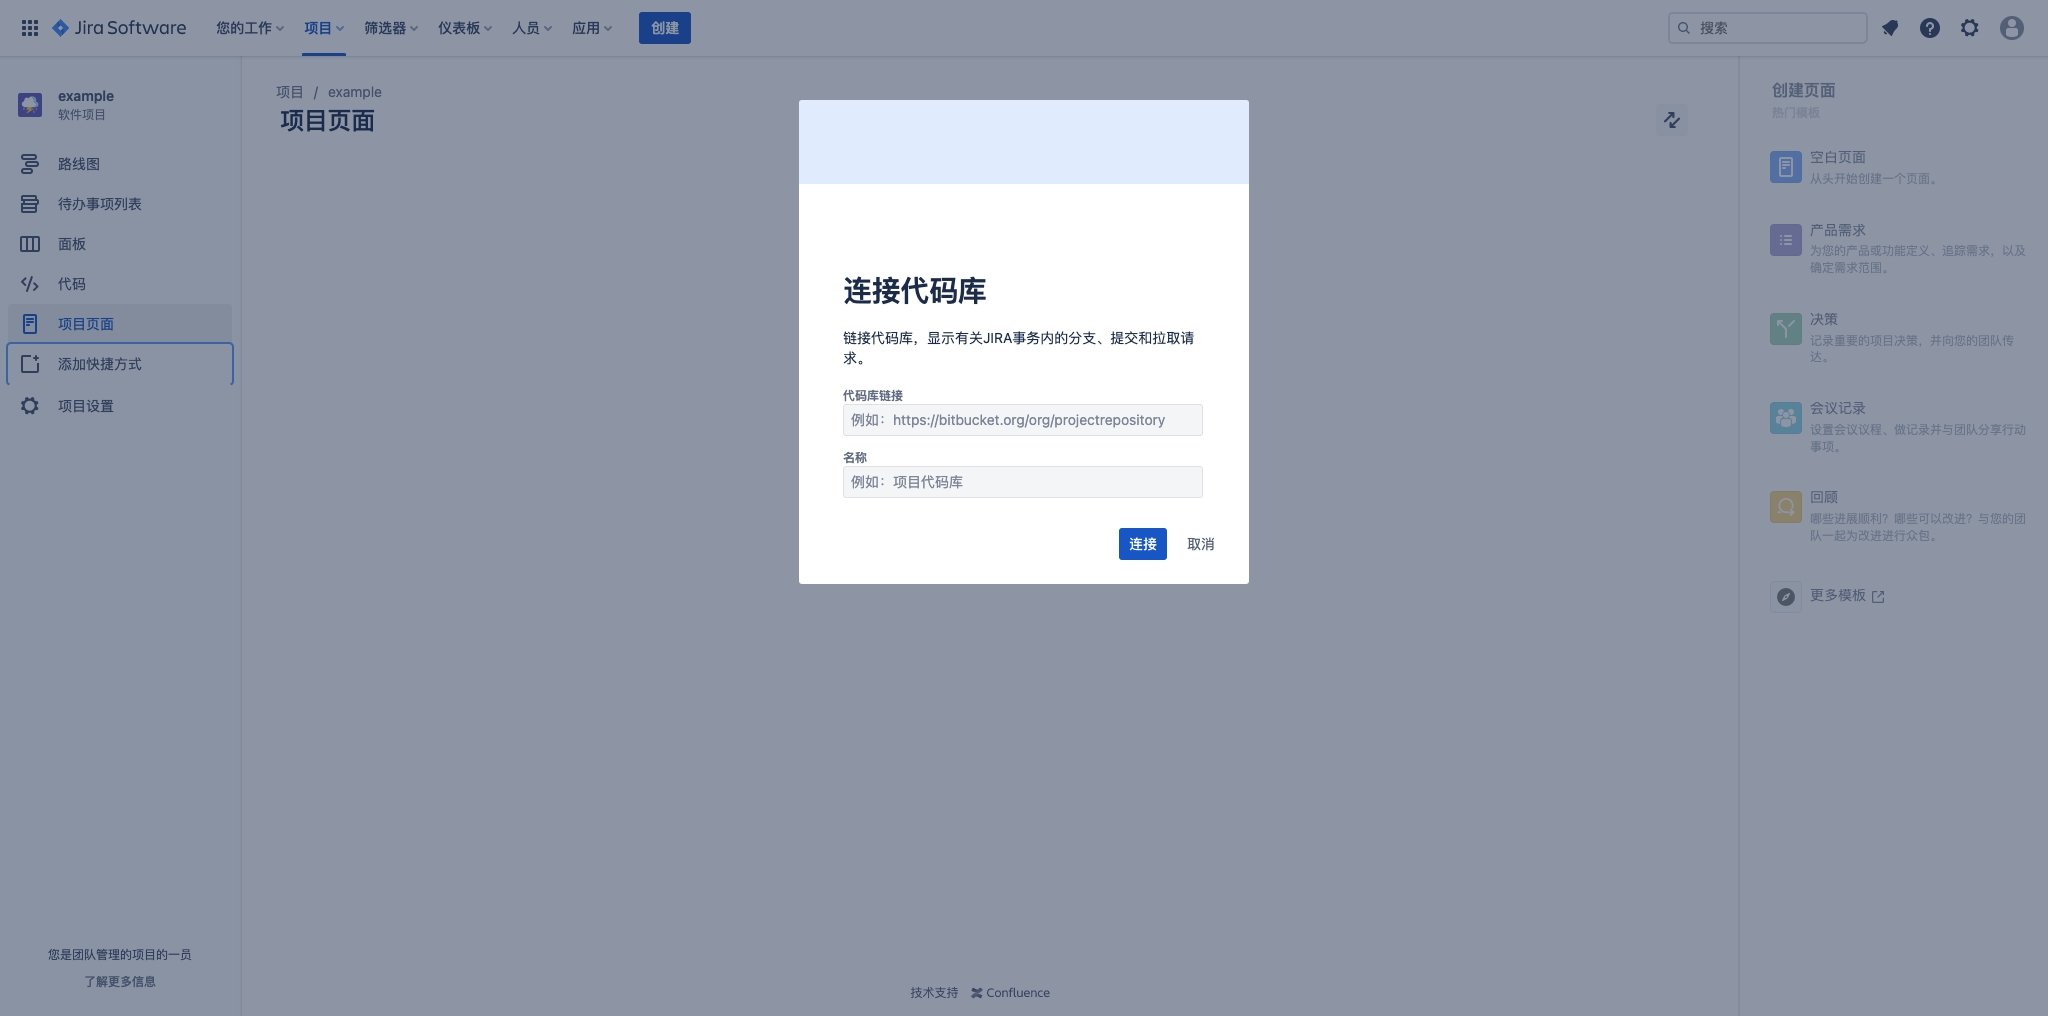Click the 项目设置 gear icon
Viewport: 2048px width, 1016px height.
pyautogui.click(x=30, y=406)
